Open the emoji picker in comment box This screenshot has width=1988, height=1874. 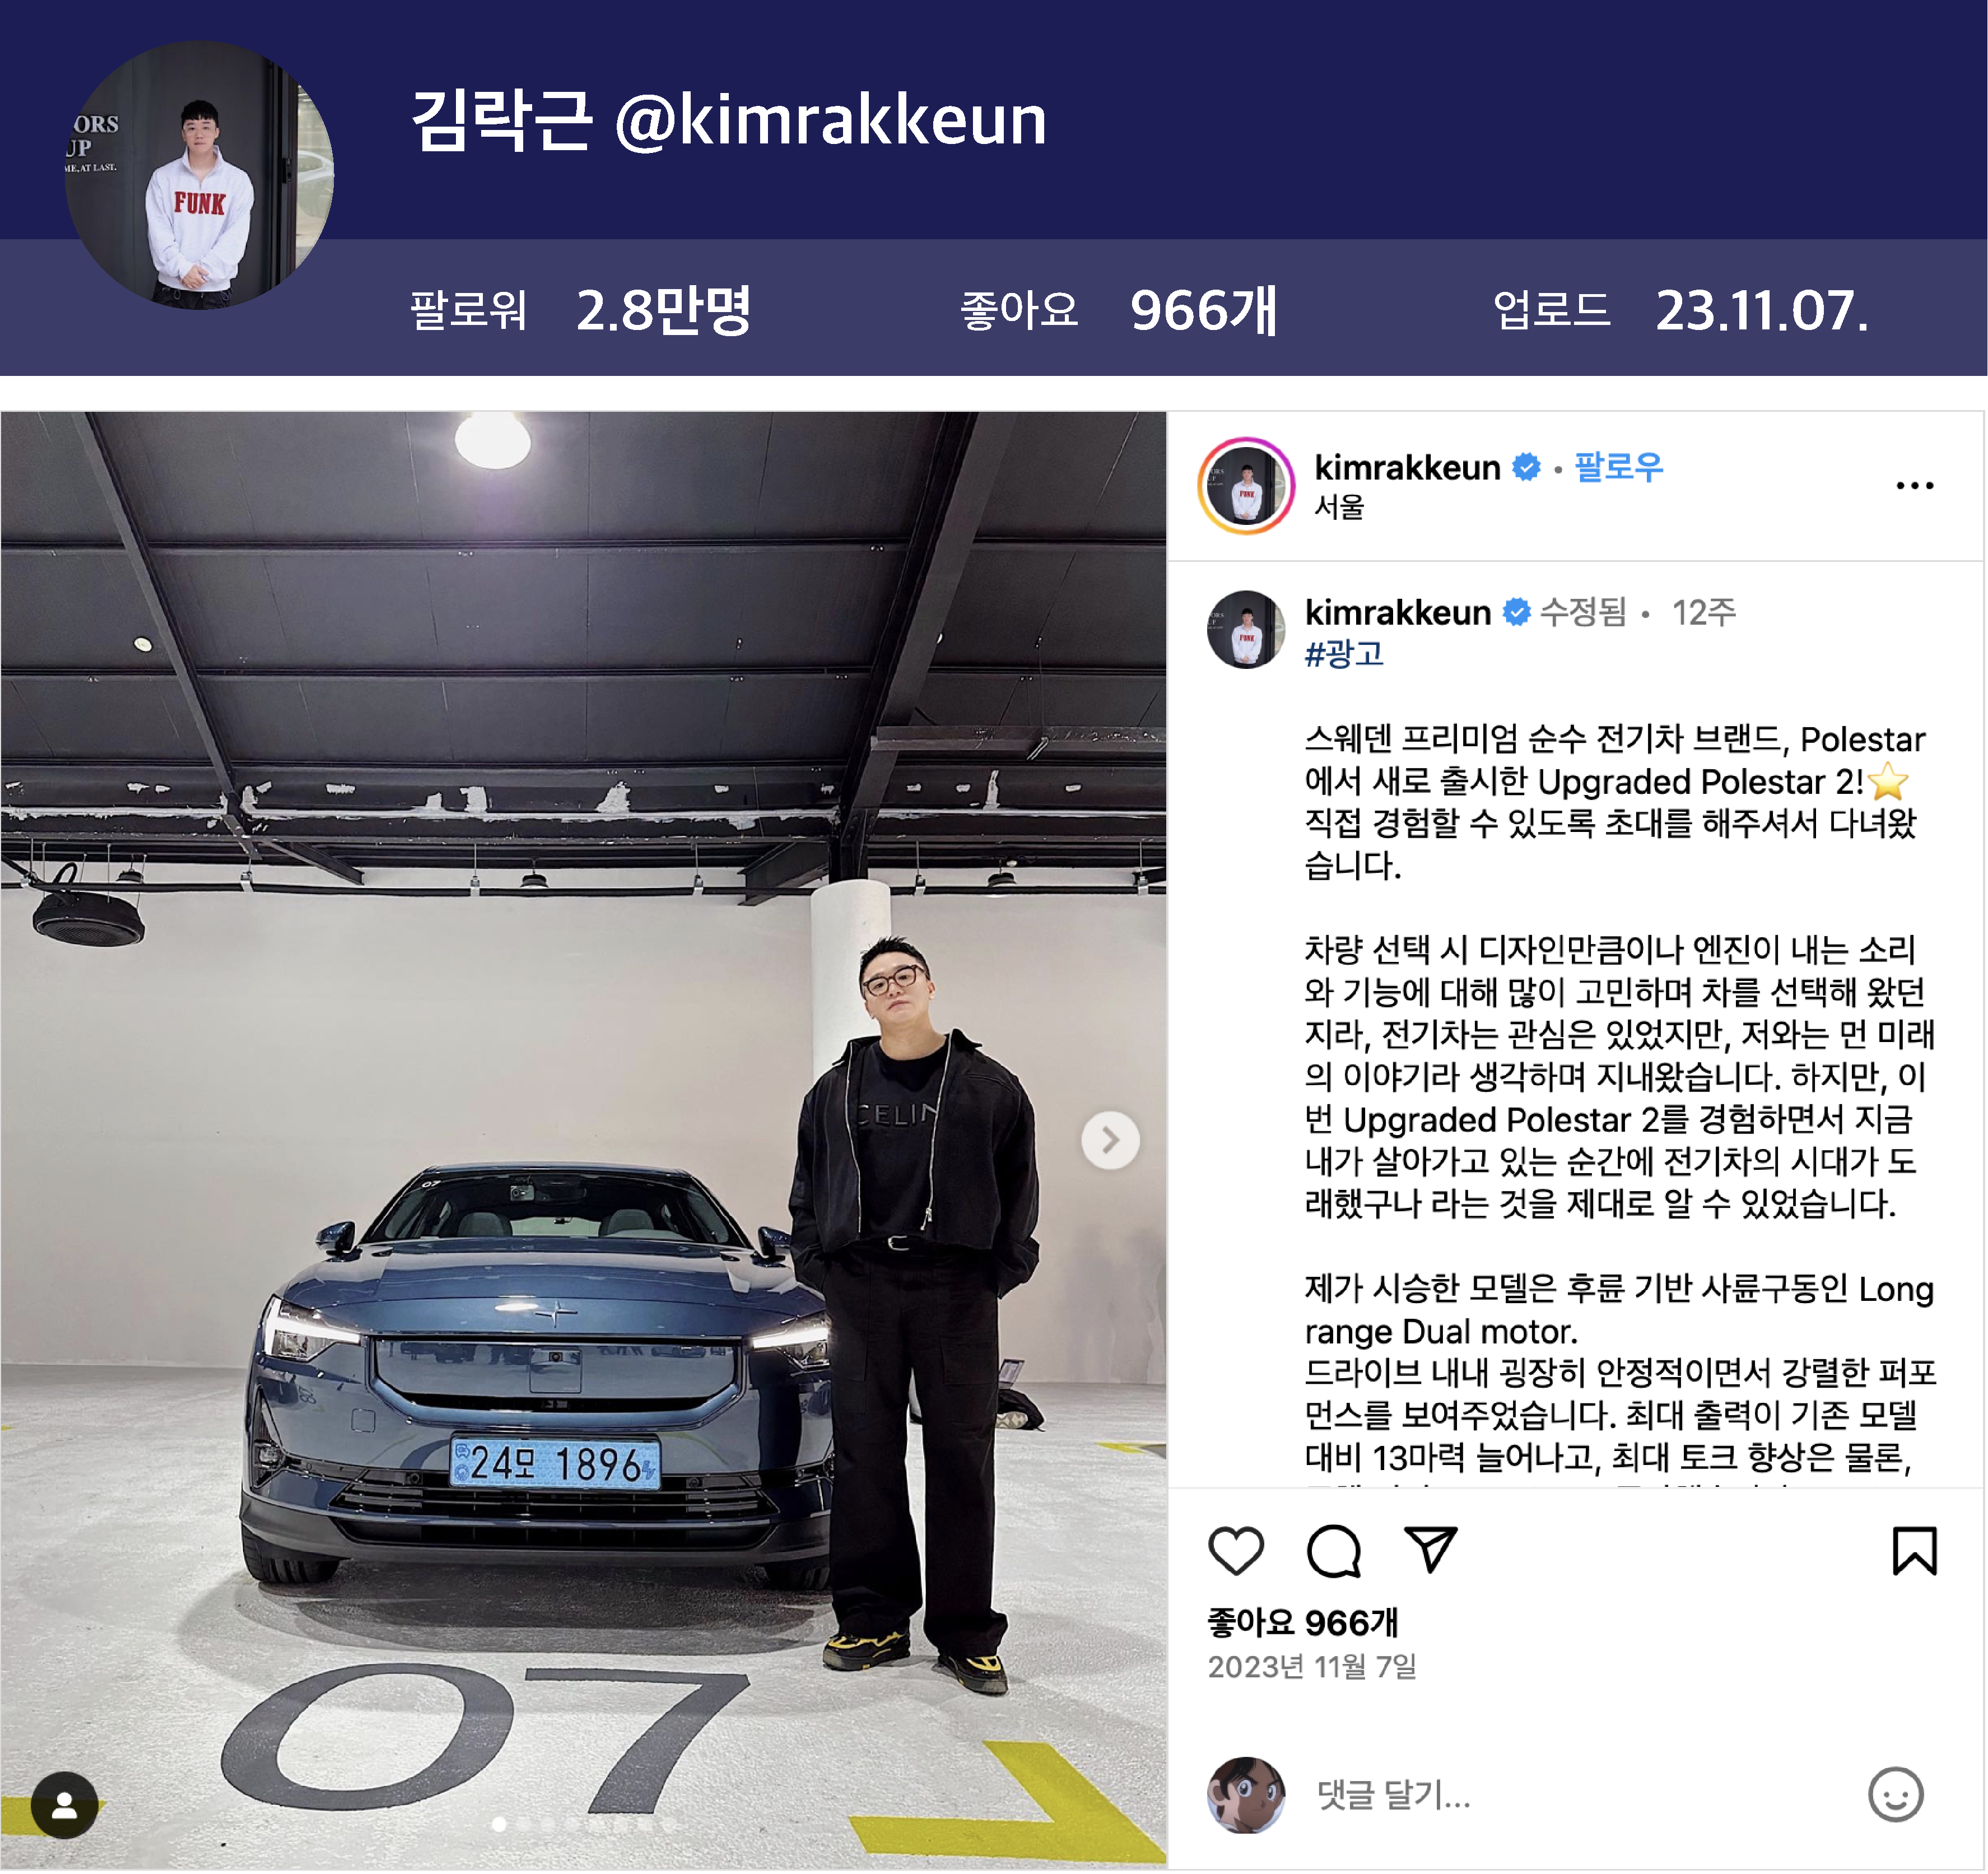(1895, 1794)
